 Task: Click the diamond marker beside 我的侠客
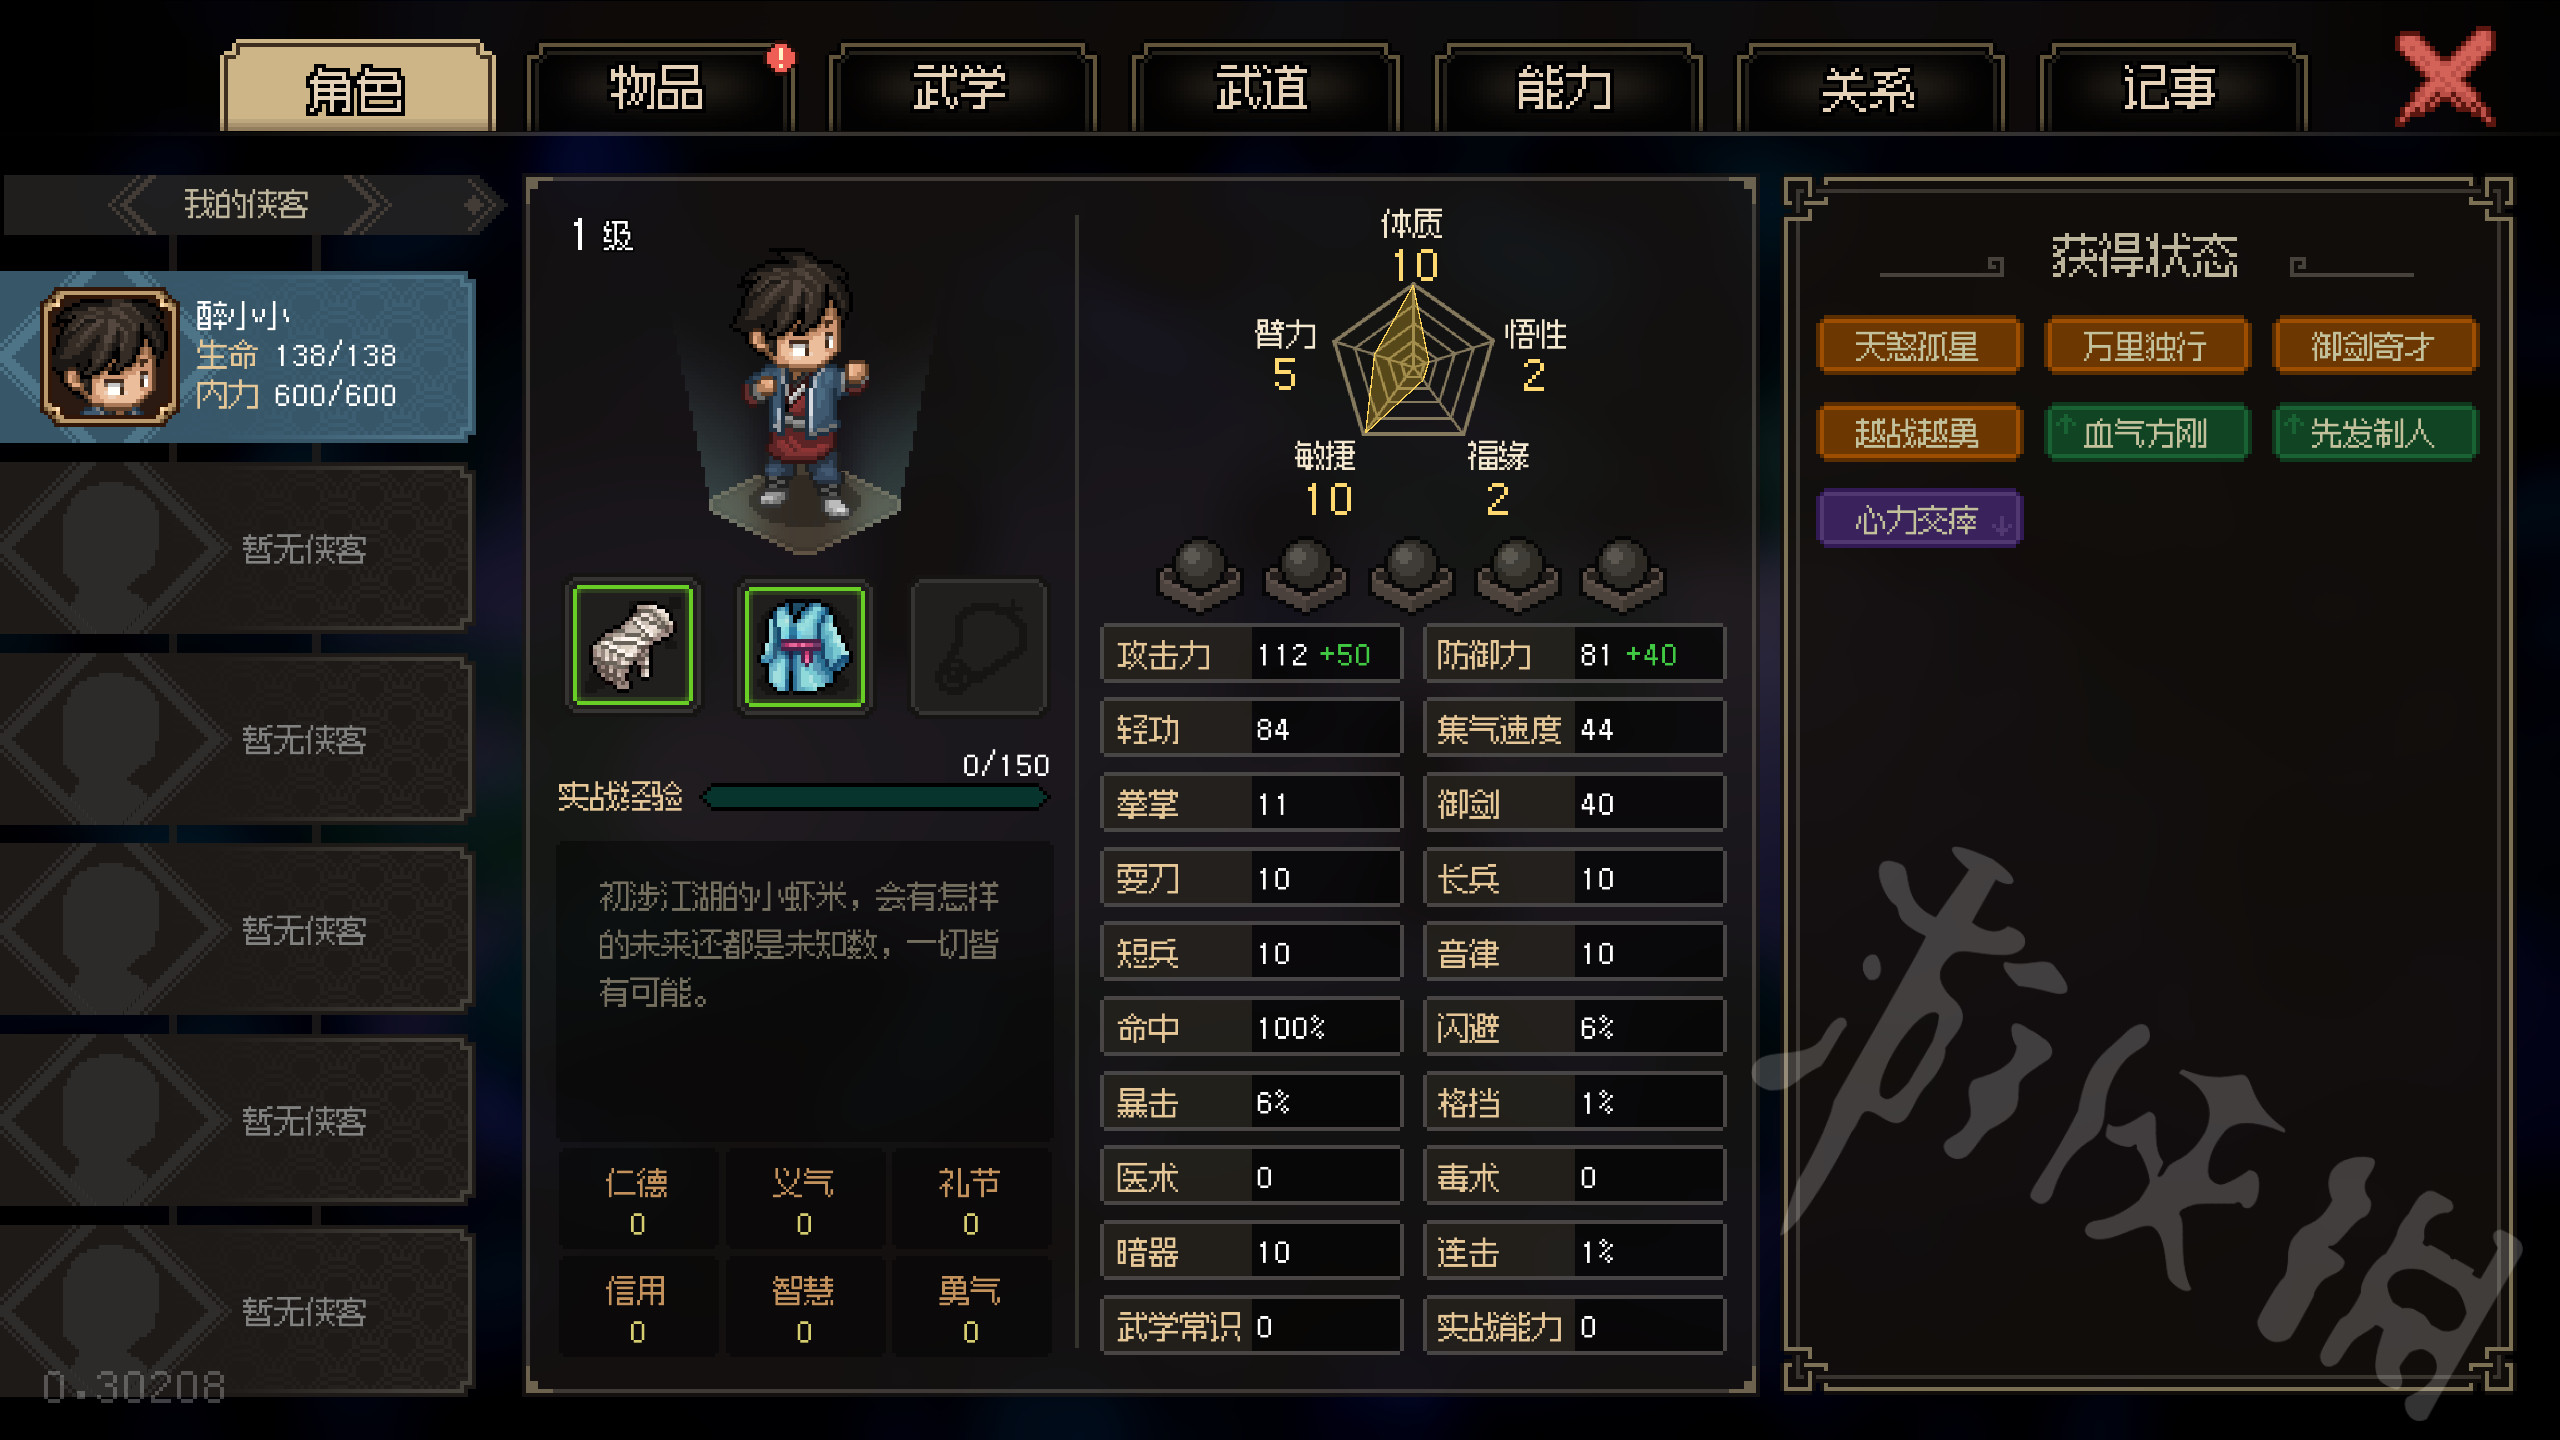(474, 205)
